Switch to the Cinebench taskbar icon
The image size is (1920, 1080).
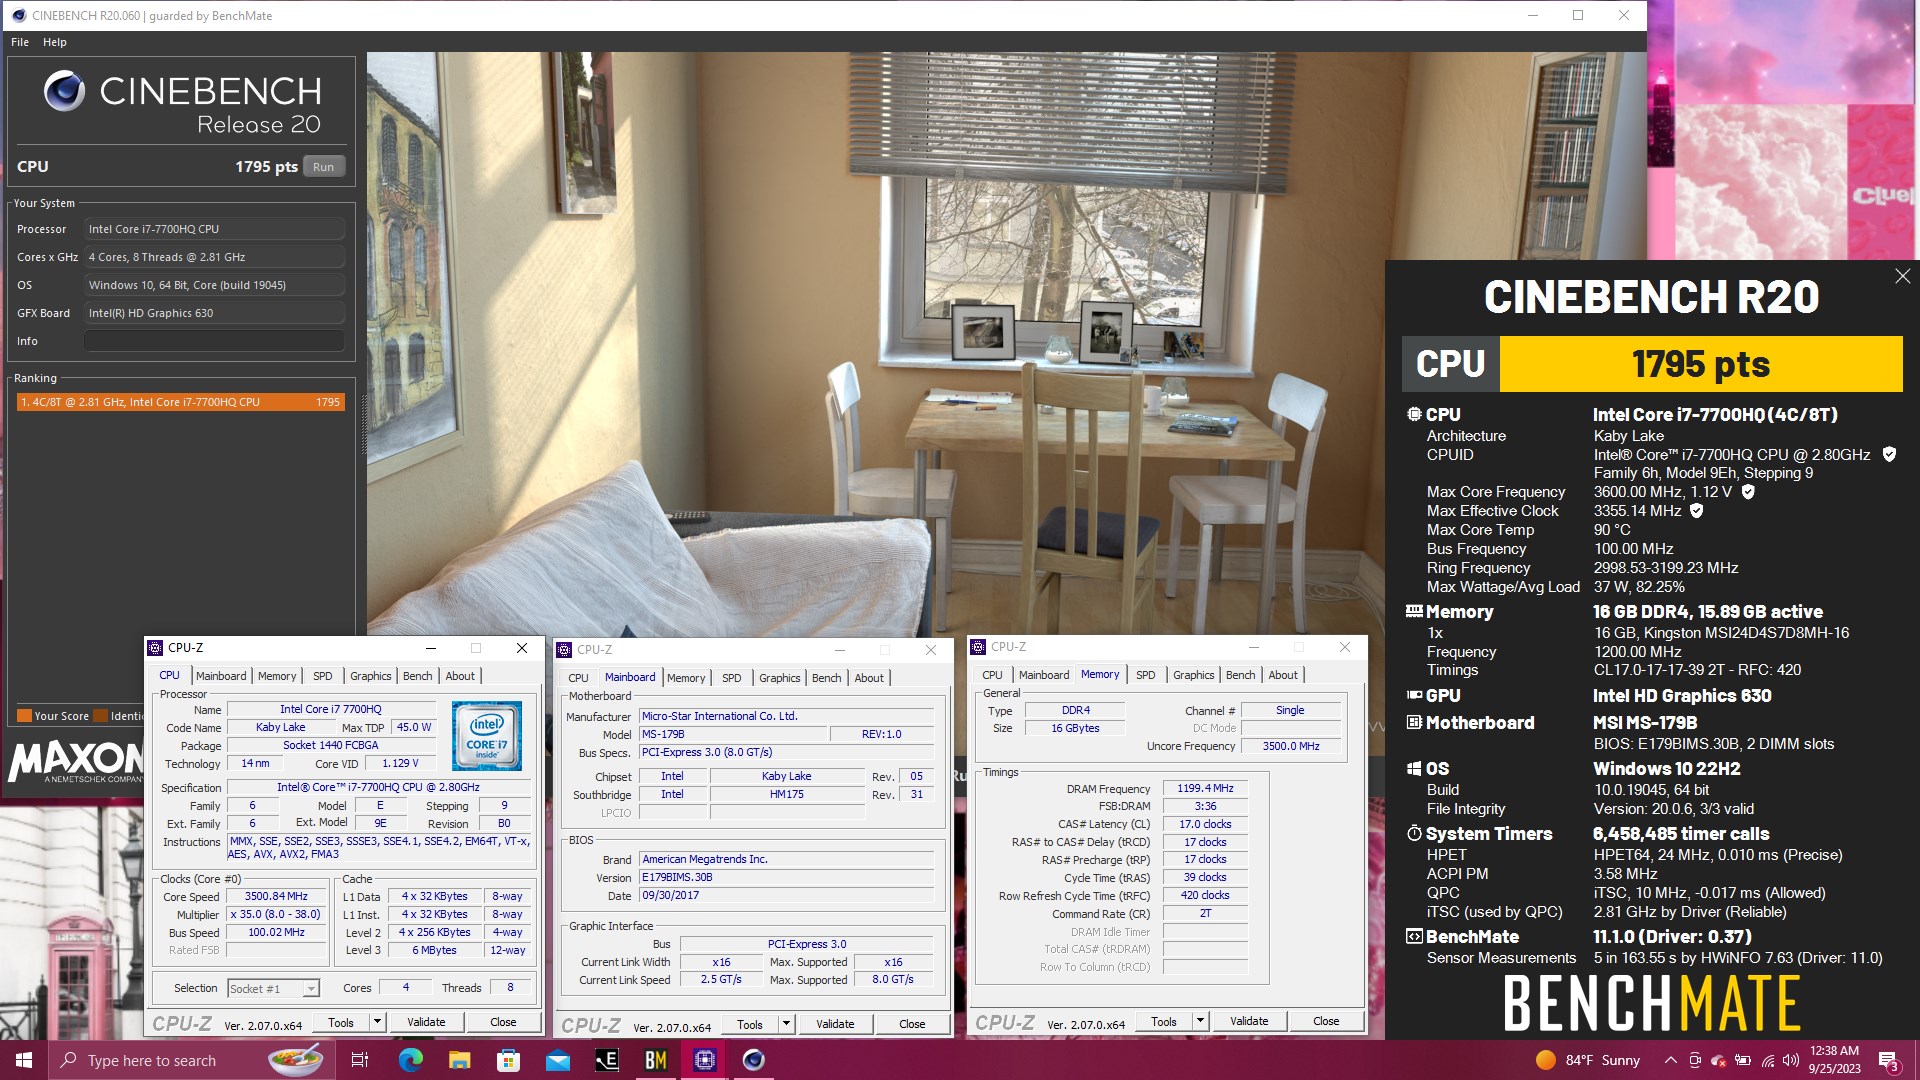754,1060
